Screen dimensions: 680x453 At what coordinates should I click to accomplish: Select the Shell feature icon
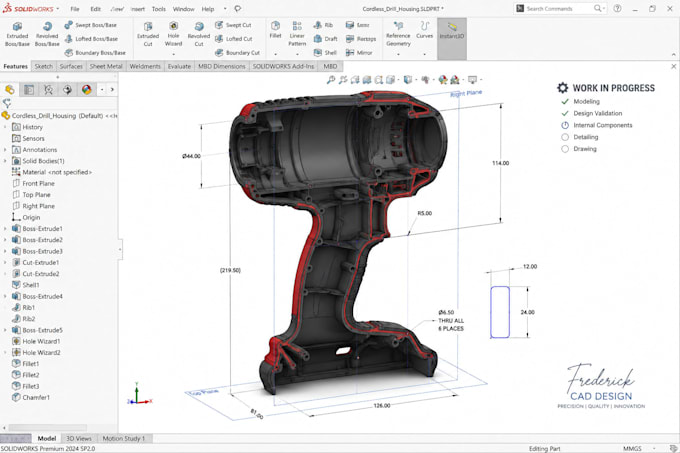pos(318,52)
